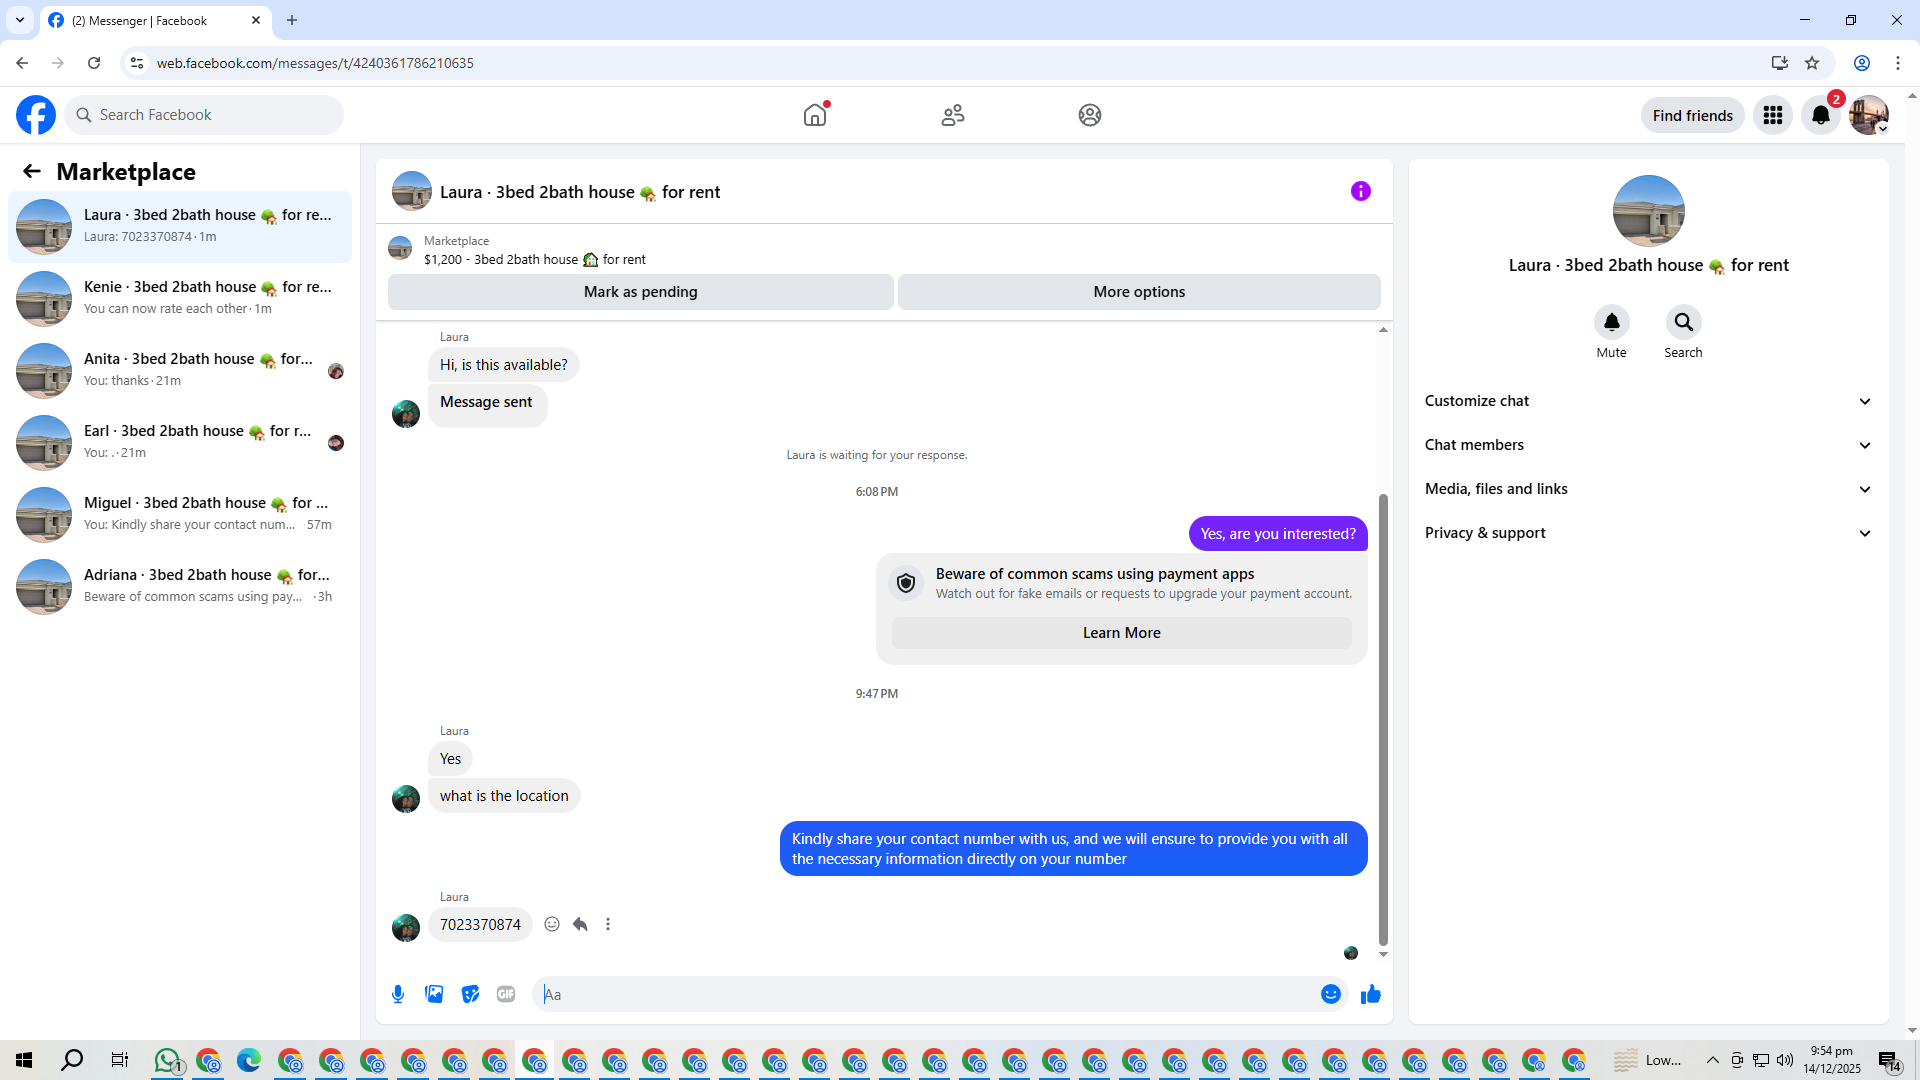Open the emoji picker in the message box
Image resolution: width=1920 pixels, height=1080 pixels.
(1330, 994)
